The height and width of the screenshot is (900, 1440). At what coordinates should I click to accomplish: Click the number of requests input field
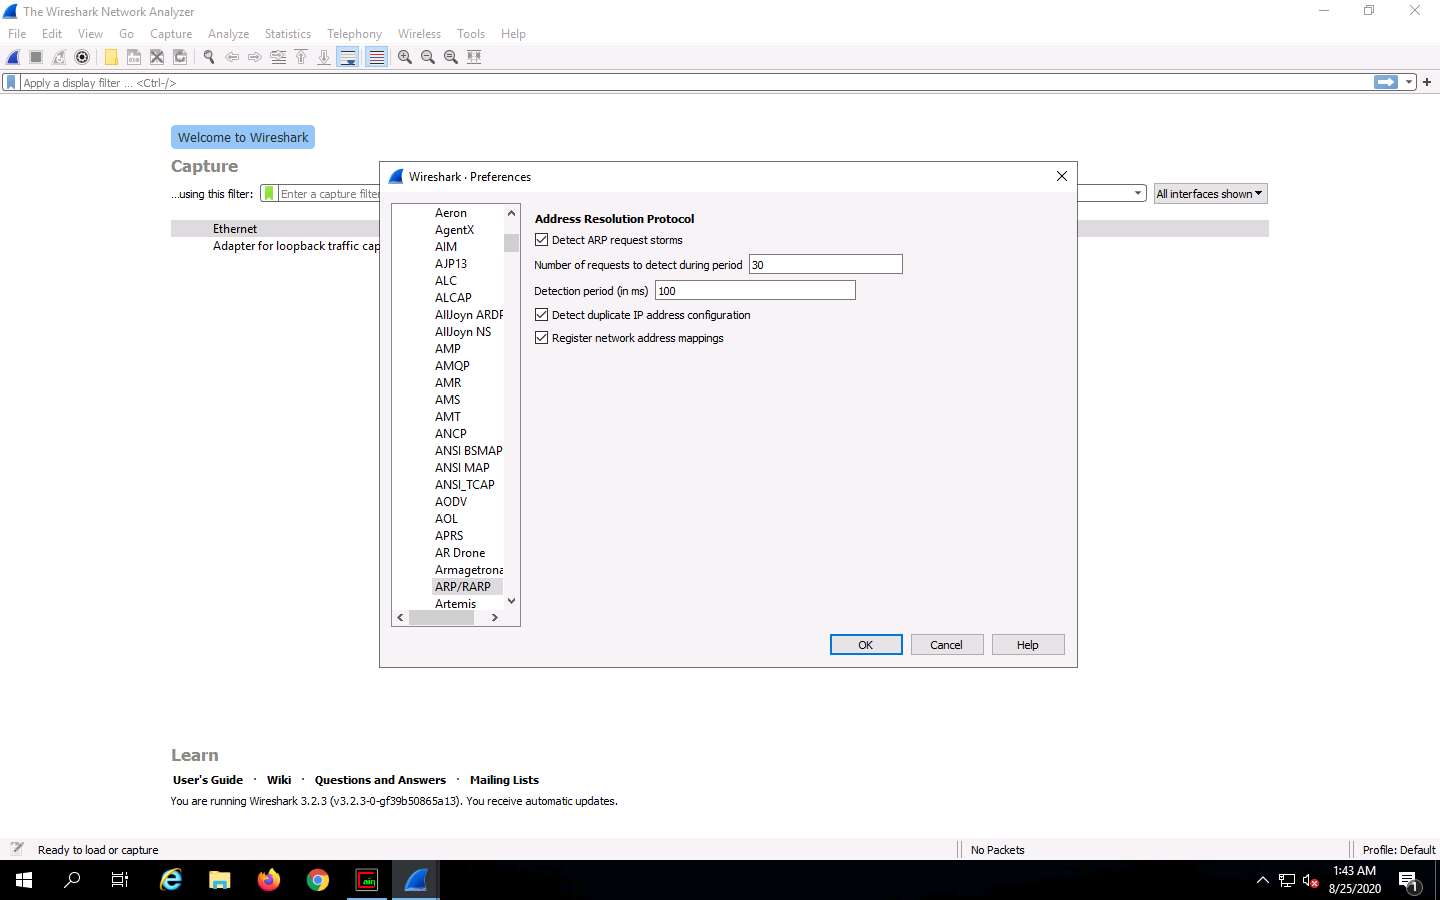click(826, 265)
